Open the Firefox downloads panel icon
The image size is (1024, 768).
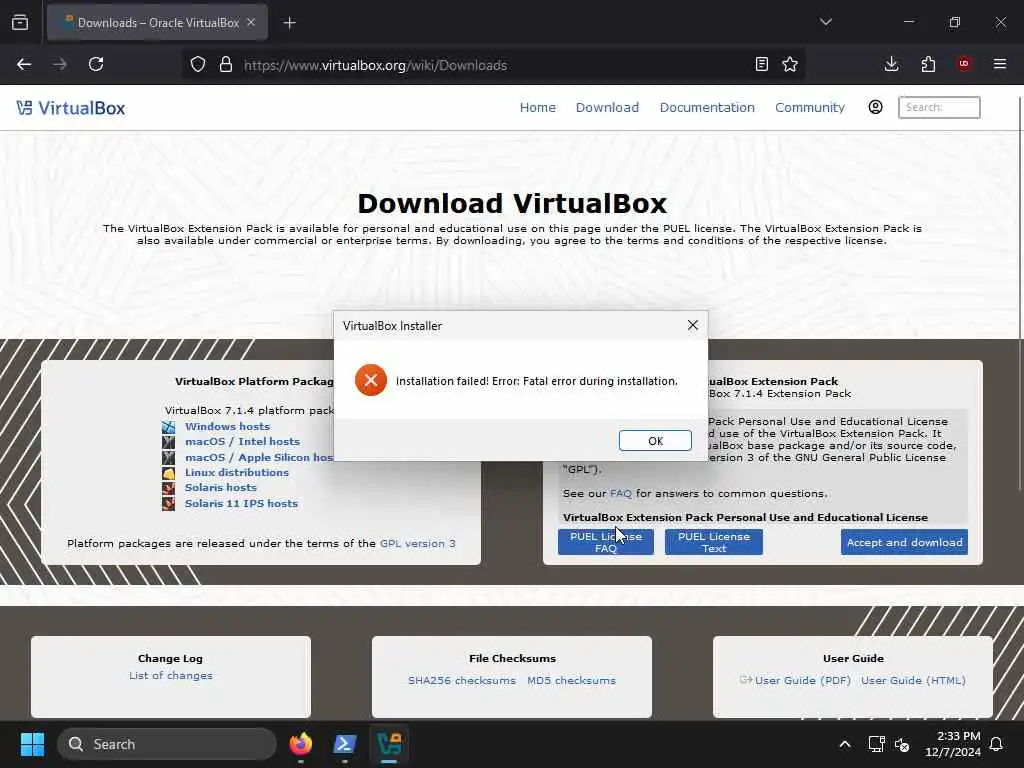891,64
